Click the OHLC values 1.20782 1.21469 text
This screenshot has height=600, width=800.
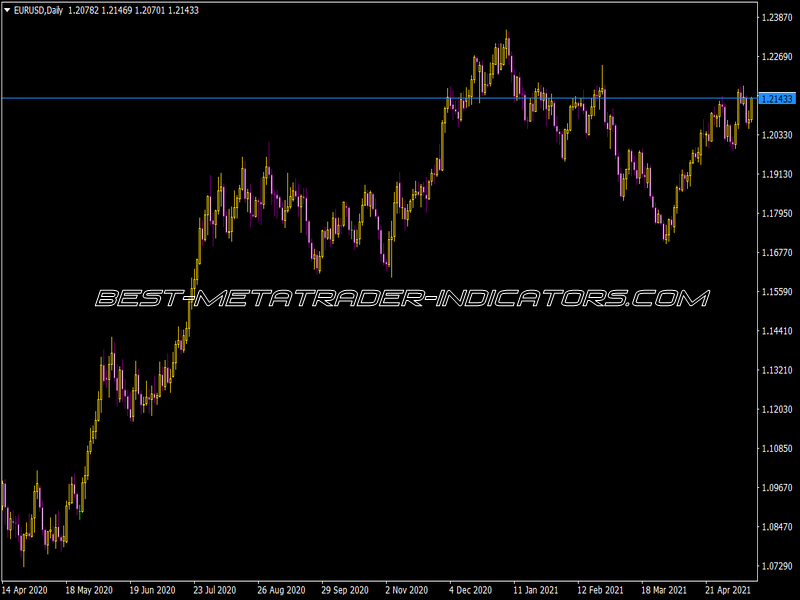click(x=100, y=10)
